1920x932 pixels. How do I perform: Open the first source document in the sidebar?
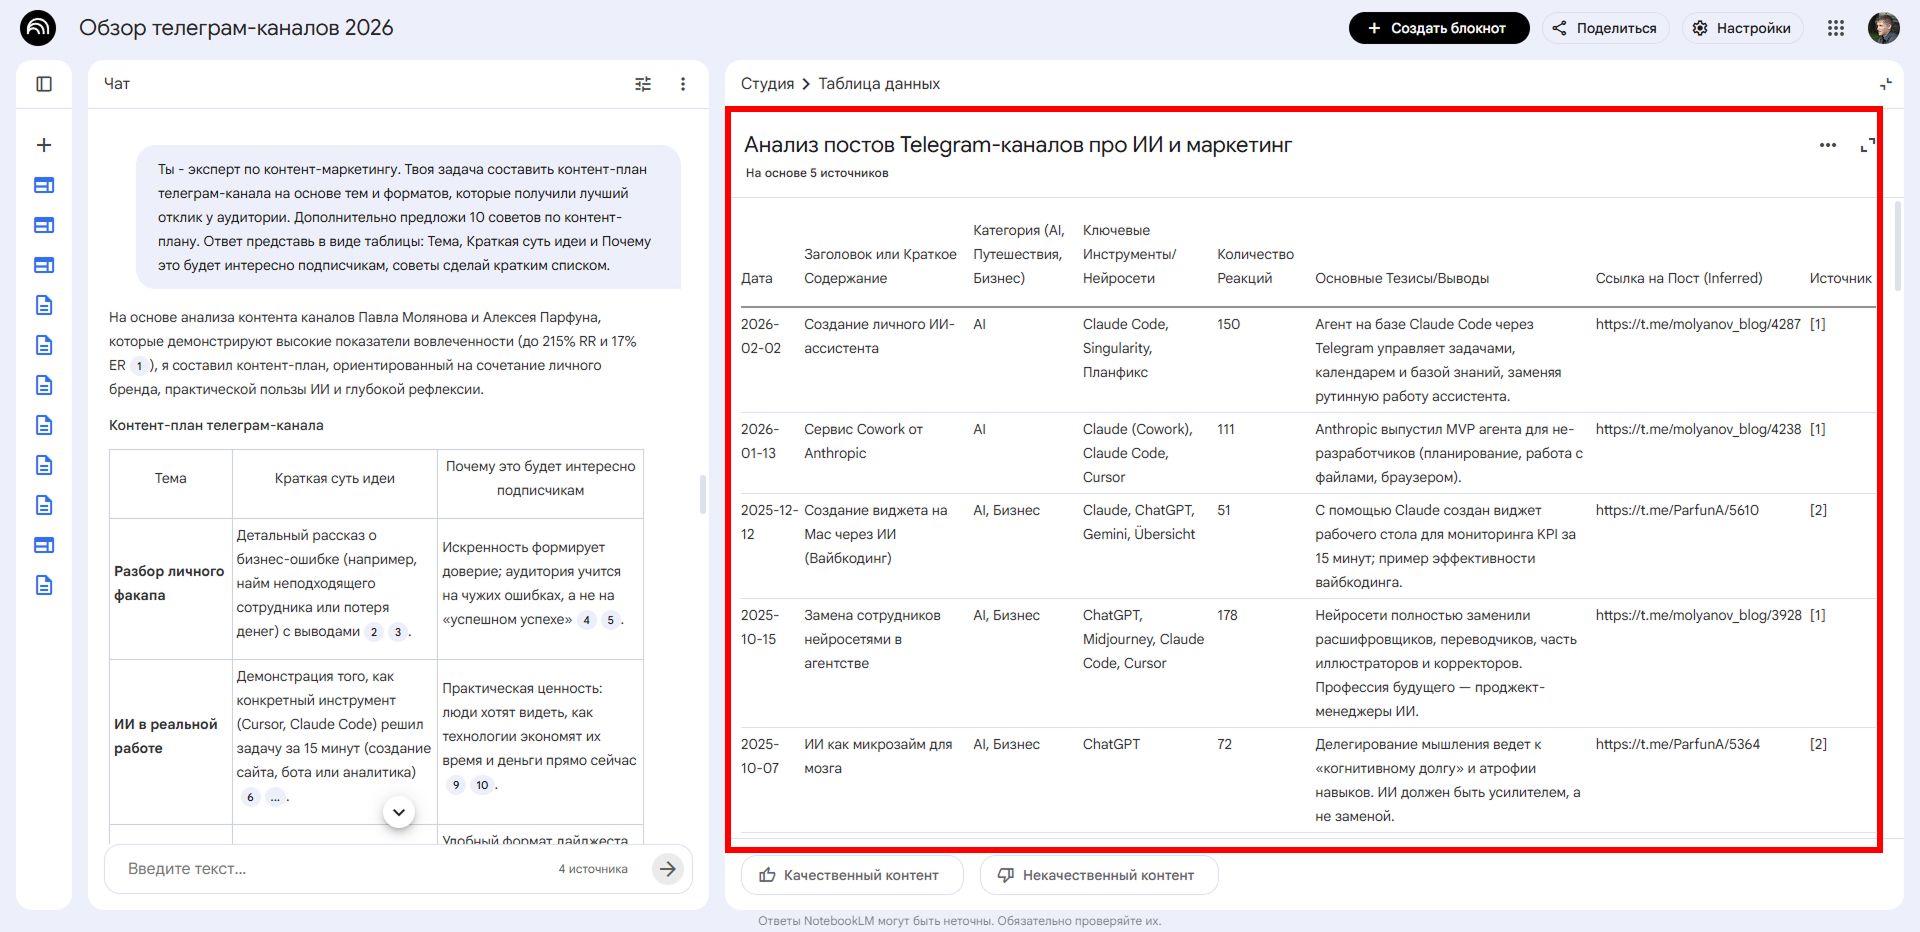coord(44,185)
